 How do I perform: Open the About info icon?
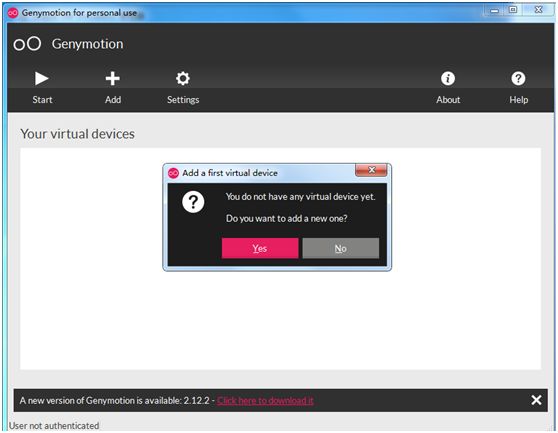click(448, 78)
